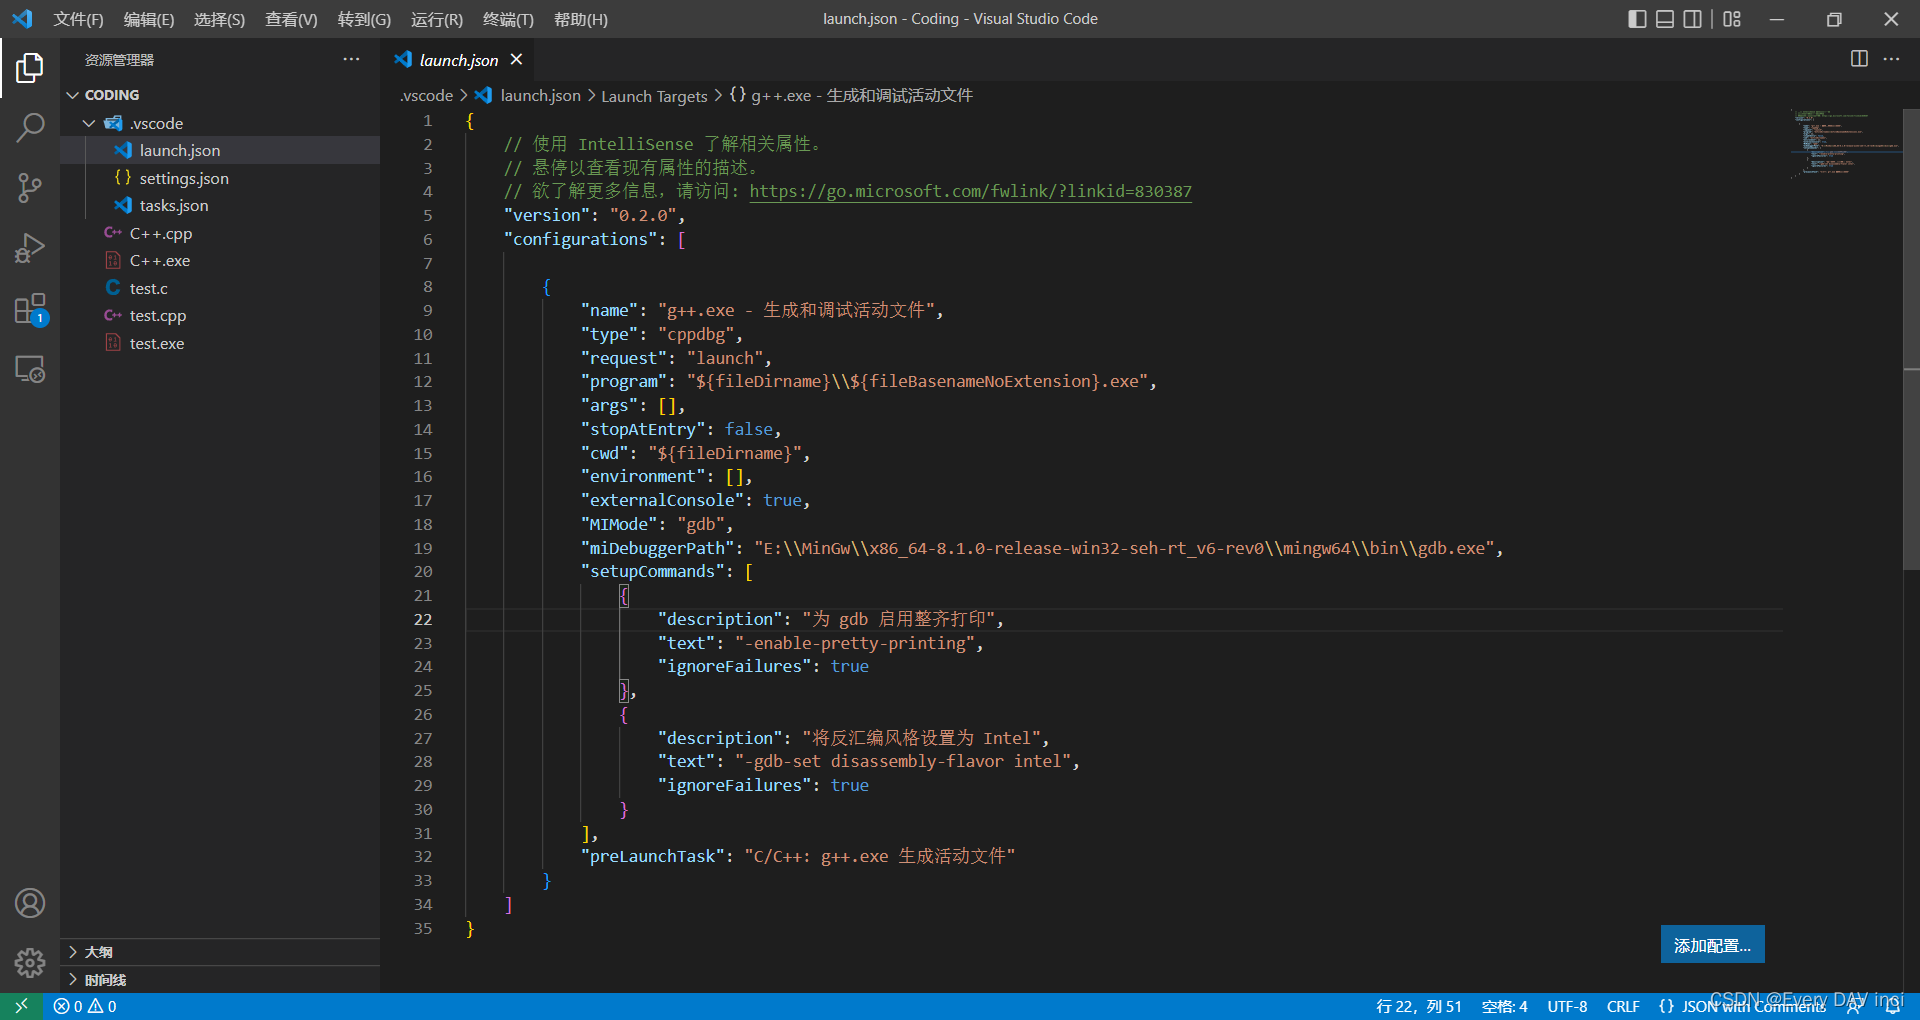The image size is (1920, 1020).
Task: Activate the launch.json tab
Action: click(x=458, y=60)
